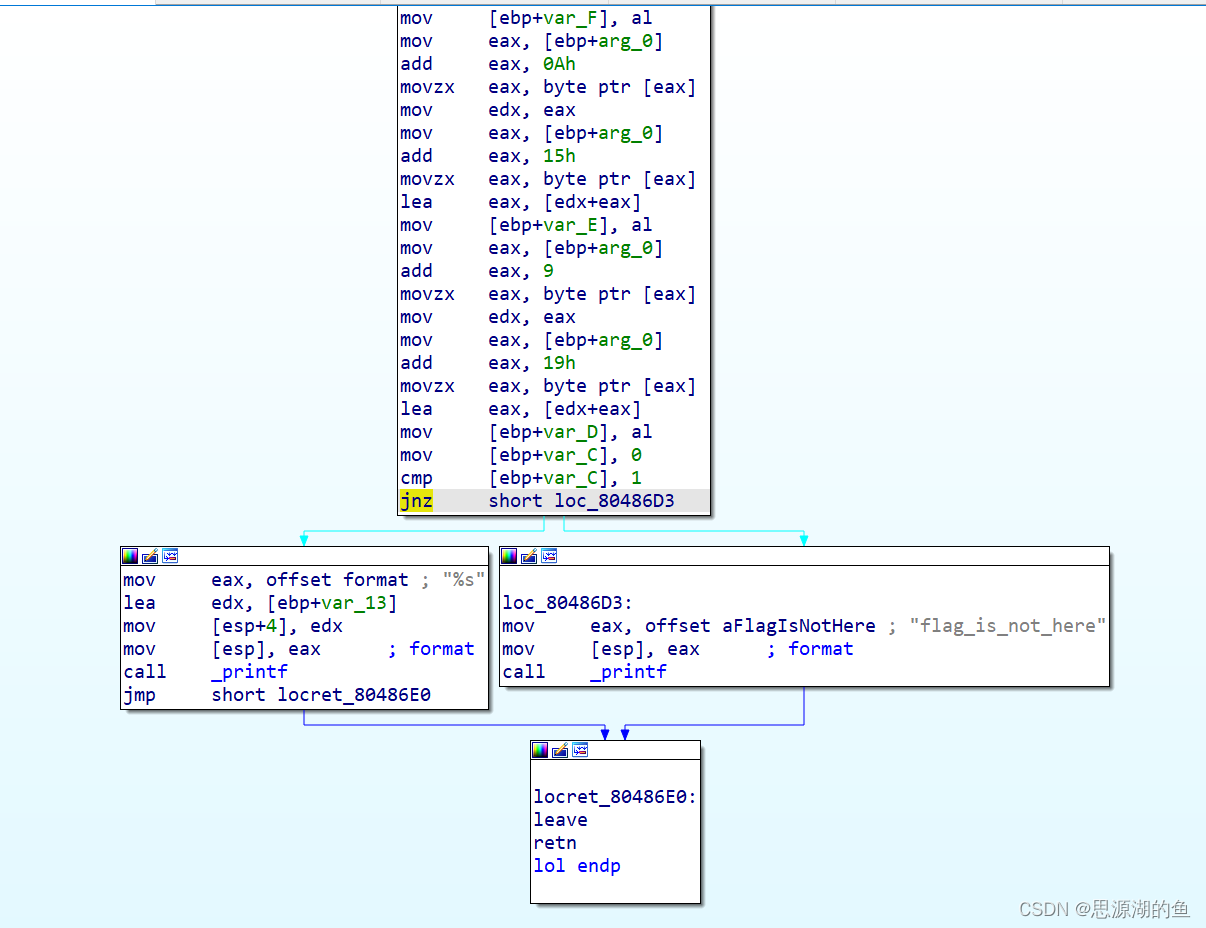Click the third header icon on the "%s" printf node

(170, 556)
